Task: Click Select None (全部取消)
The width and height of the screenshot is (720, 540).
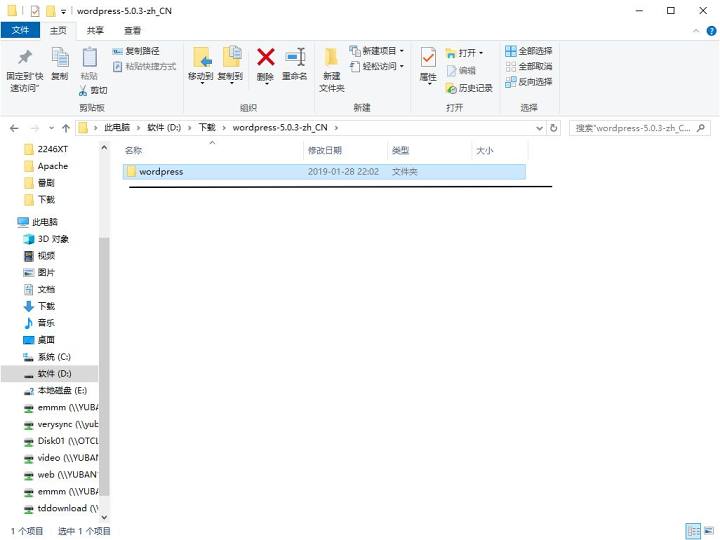Action: 529,67
